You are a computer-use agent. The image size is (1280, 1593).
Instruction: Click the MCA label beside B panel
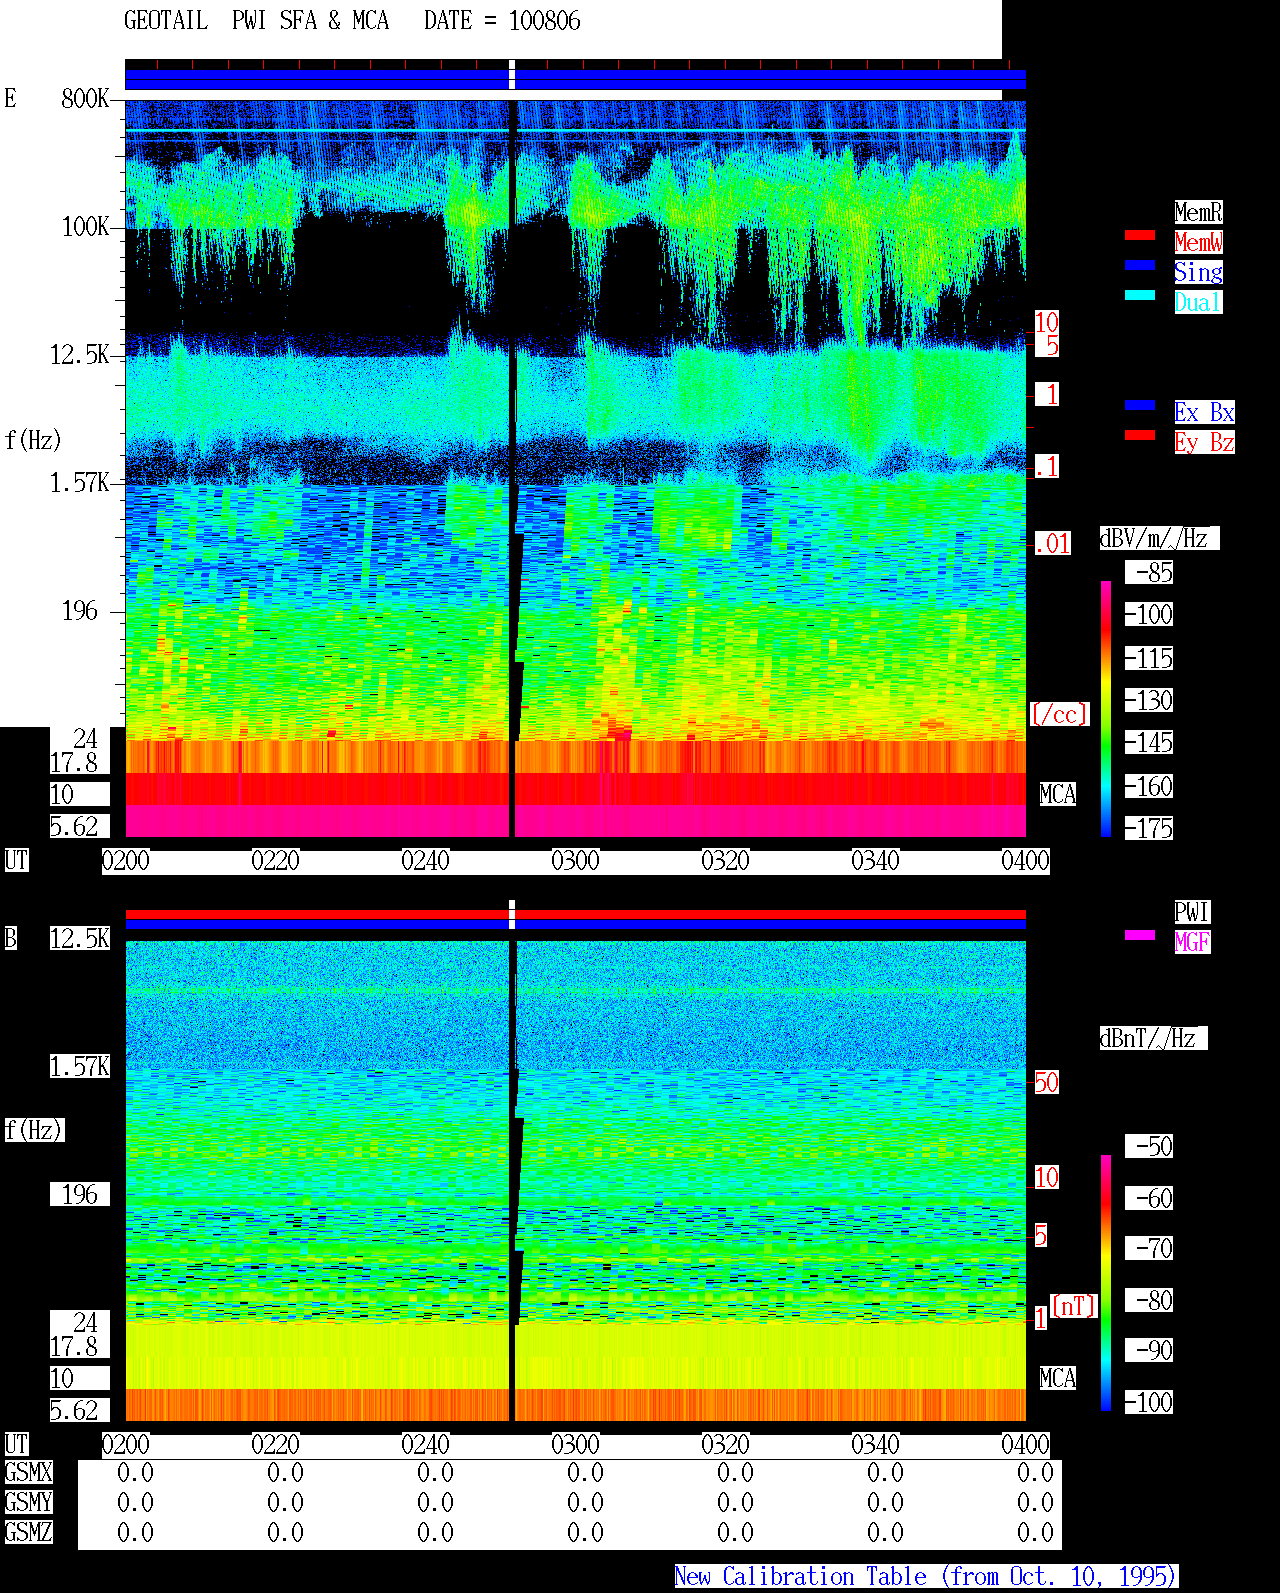(1058, 1378)
